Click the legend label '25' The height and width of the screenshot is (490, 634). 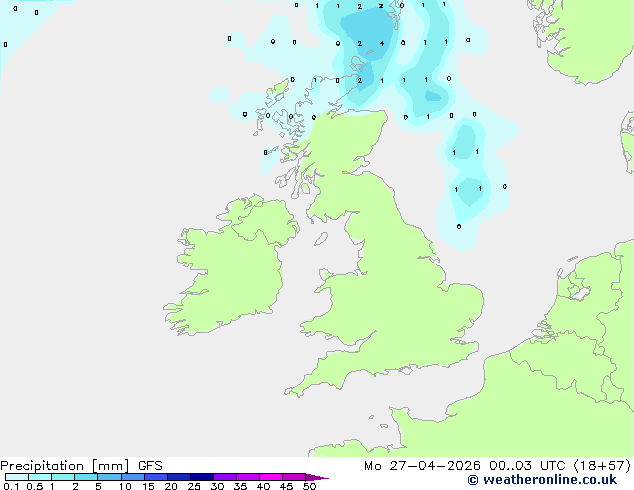194,486
